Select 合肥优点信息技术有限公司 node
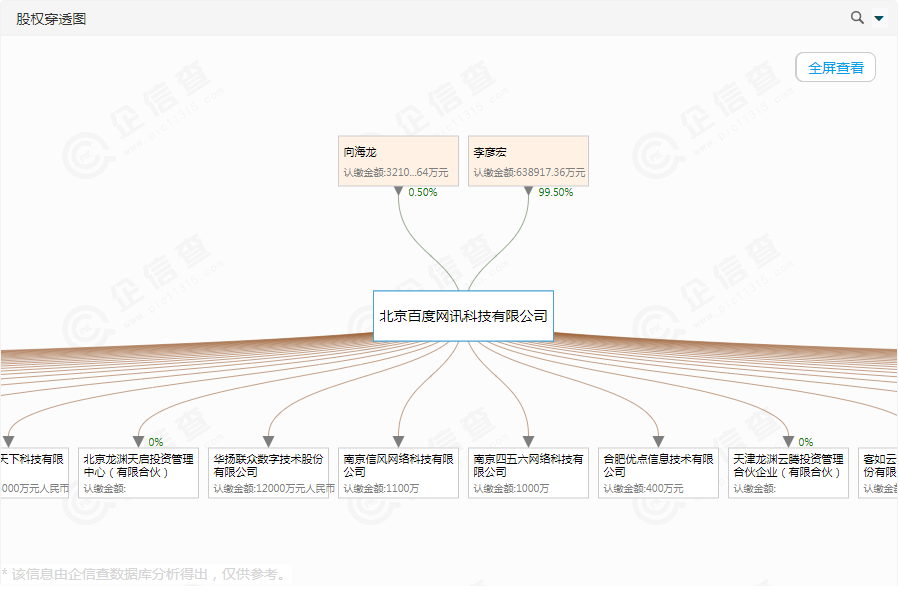The height and width of the screenshot is (597, 899). click(658, 473)
